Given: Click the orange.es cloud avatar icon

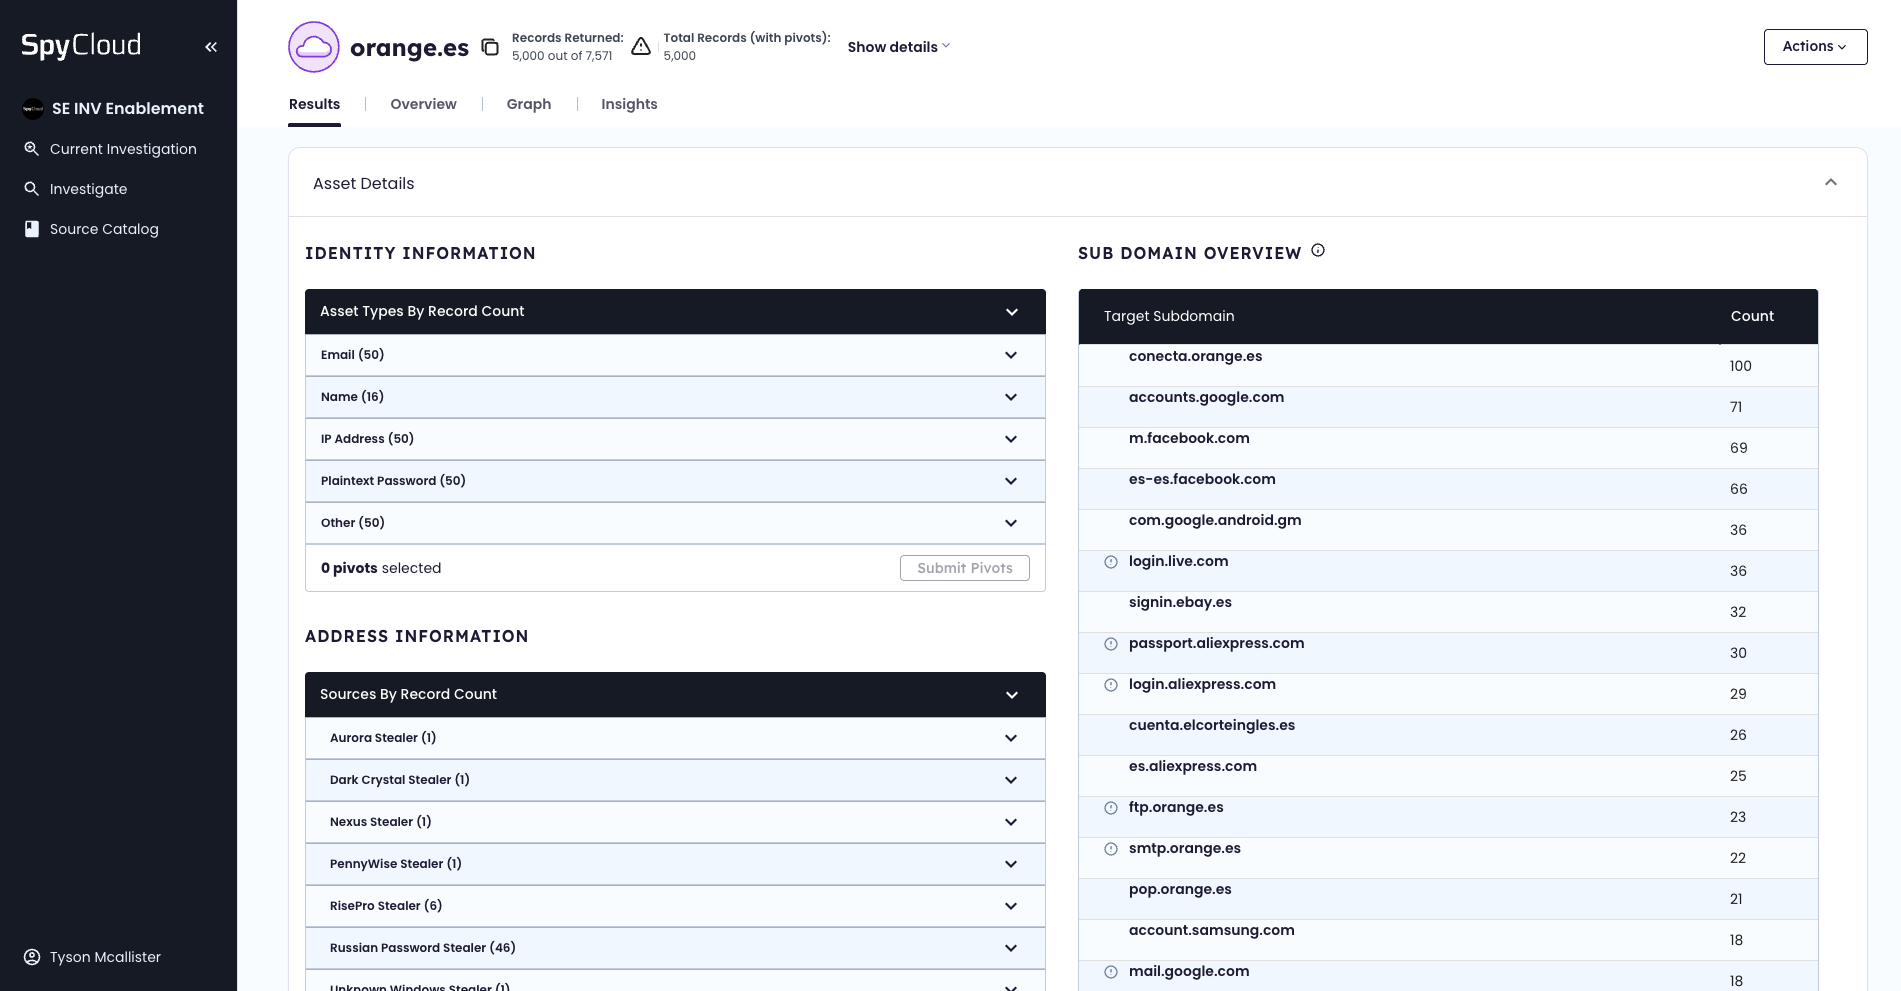Looking at the screenshot, I should (314, 47).
